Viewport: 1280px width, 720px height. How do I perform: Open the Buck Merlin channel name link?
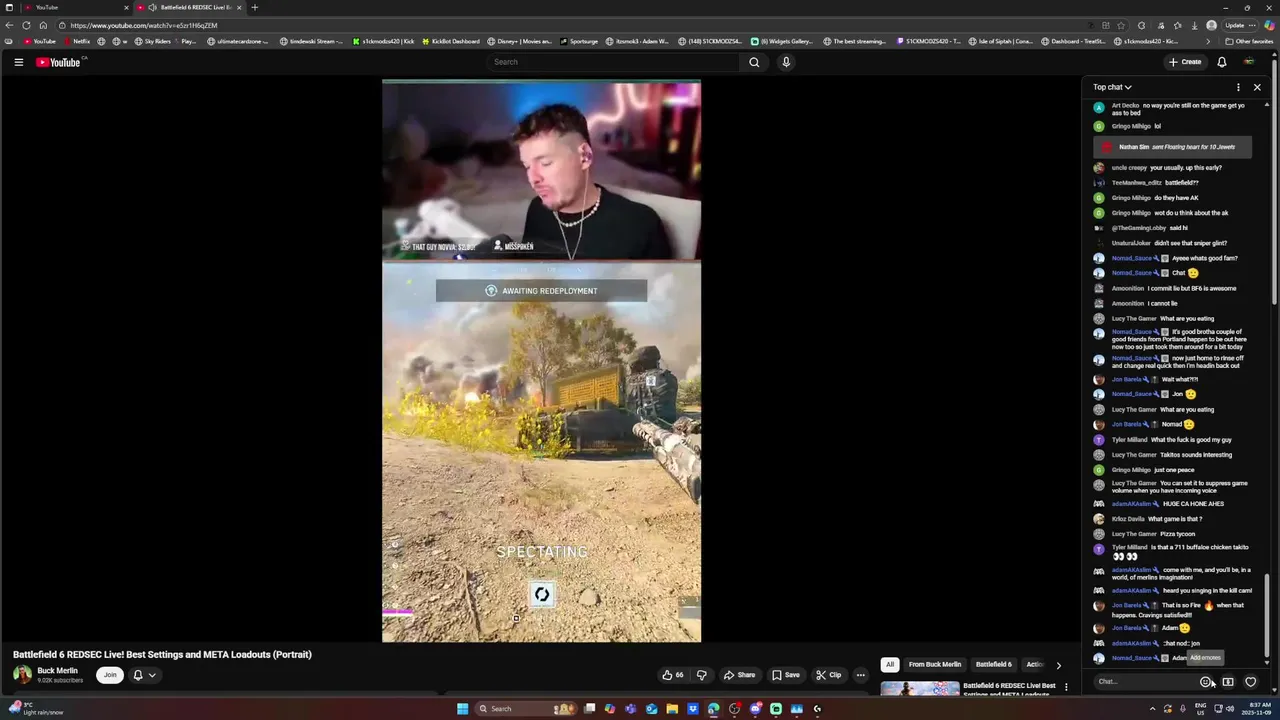click(57, 671)
